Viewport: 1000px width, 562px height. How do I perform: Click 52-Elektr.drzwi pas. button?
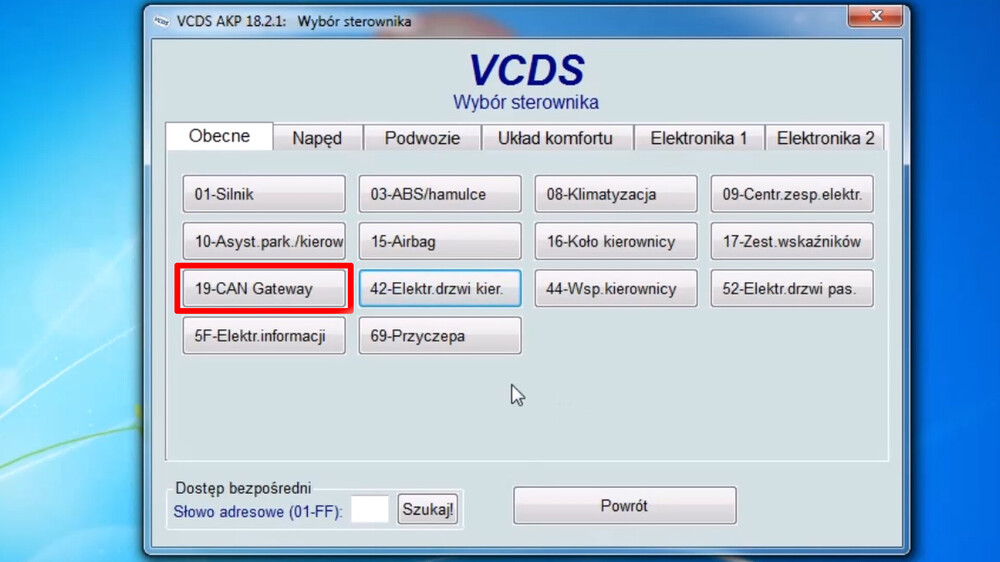pyautogui.click(x=791, y=289)
